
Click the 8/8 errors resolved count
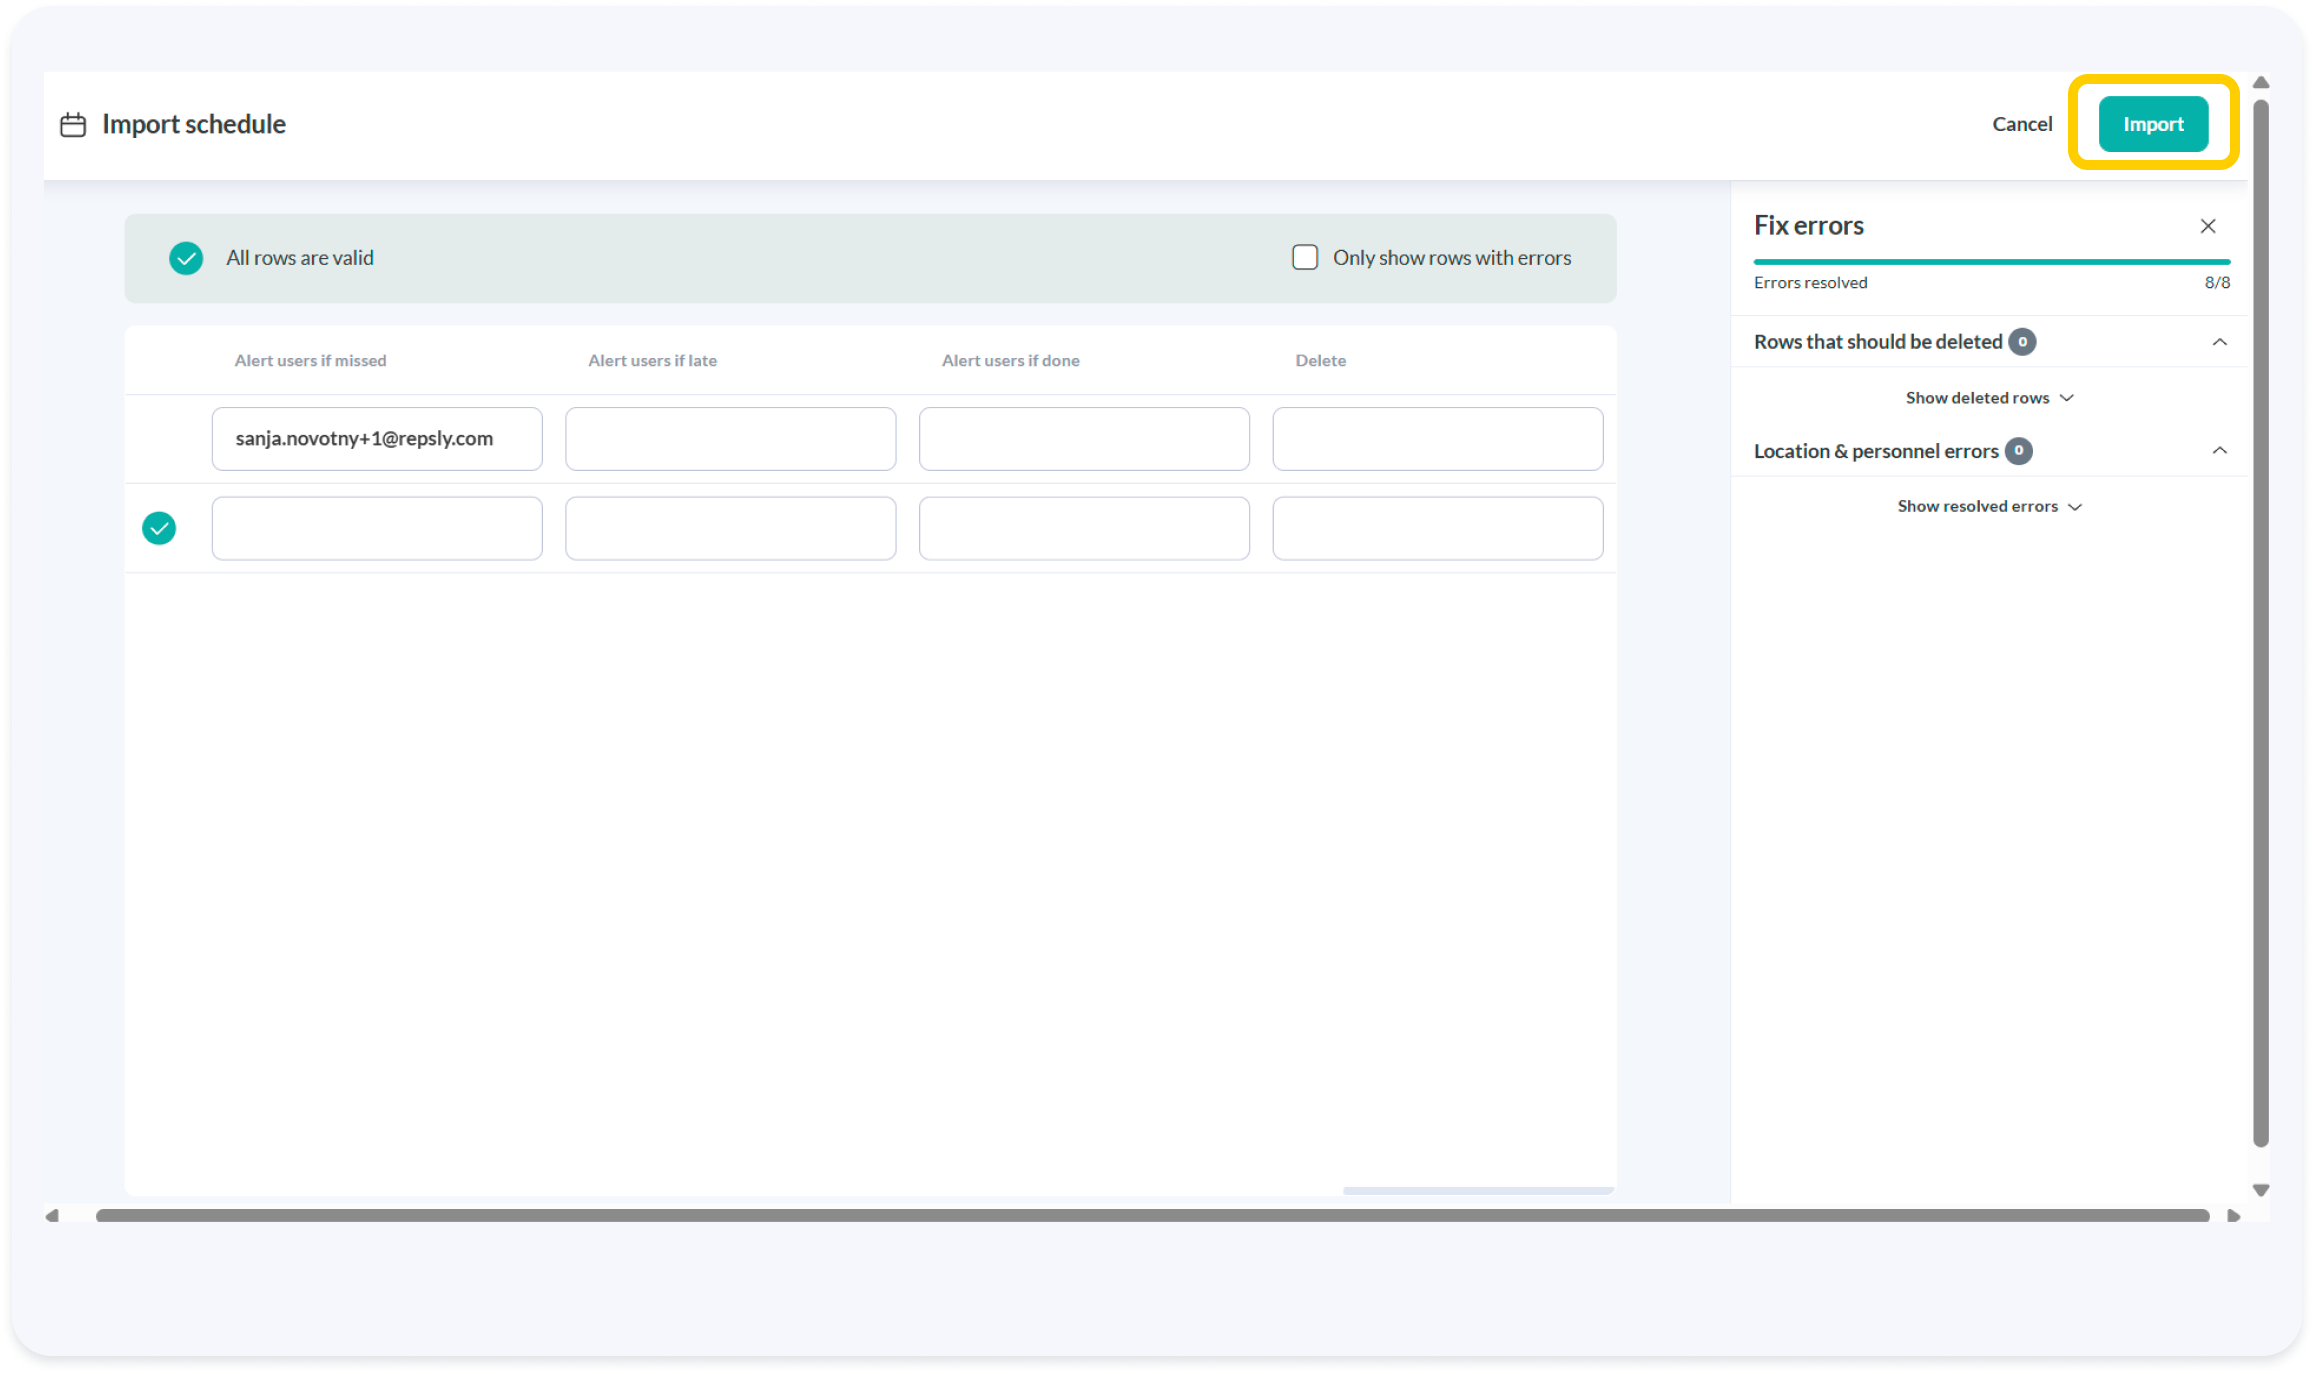click(x=2217, y=283)
